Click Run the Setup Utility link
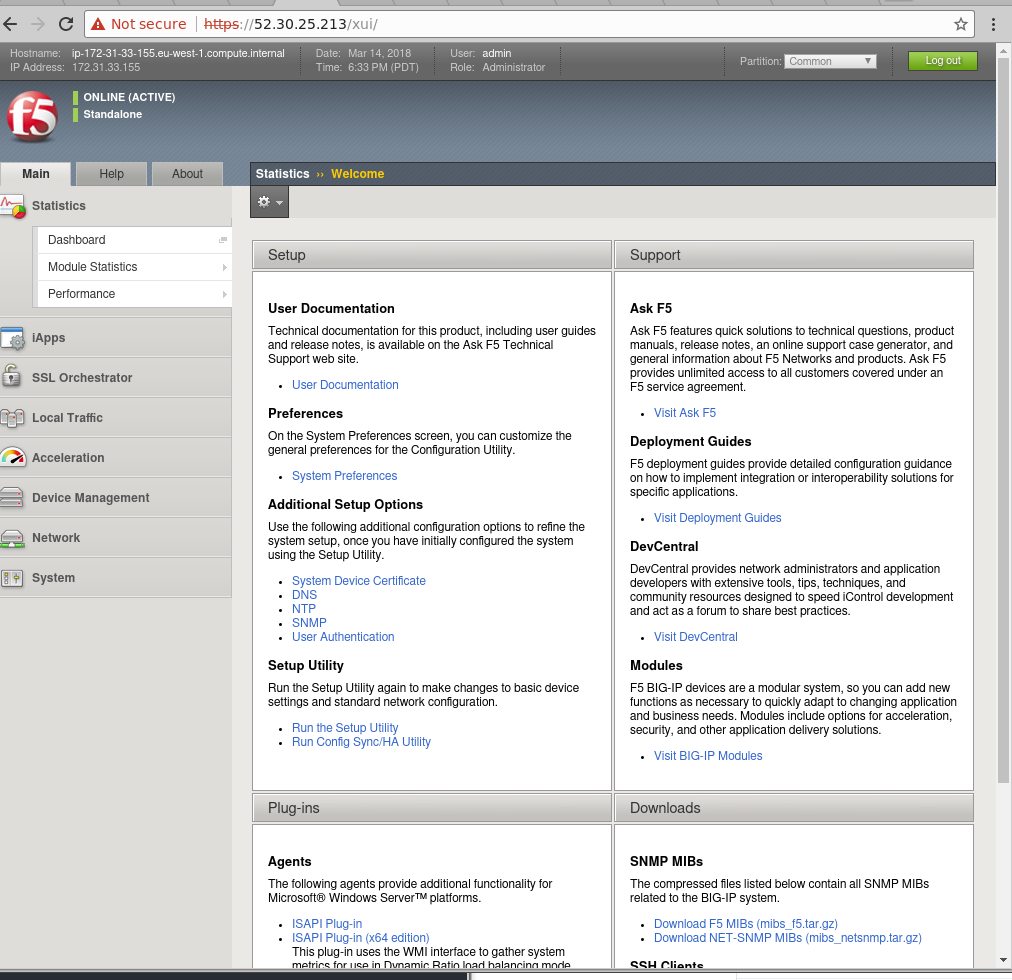This screenshot has width=1012, height=980. click(345, 728)
